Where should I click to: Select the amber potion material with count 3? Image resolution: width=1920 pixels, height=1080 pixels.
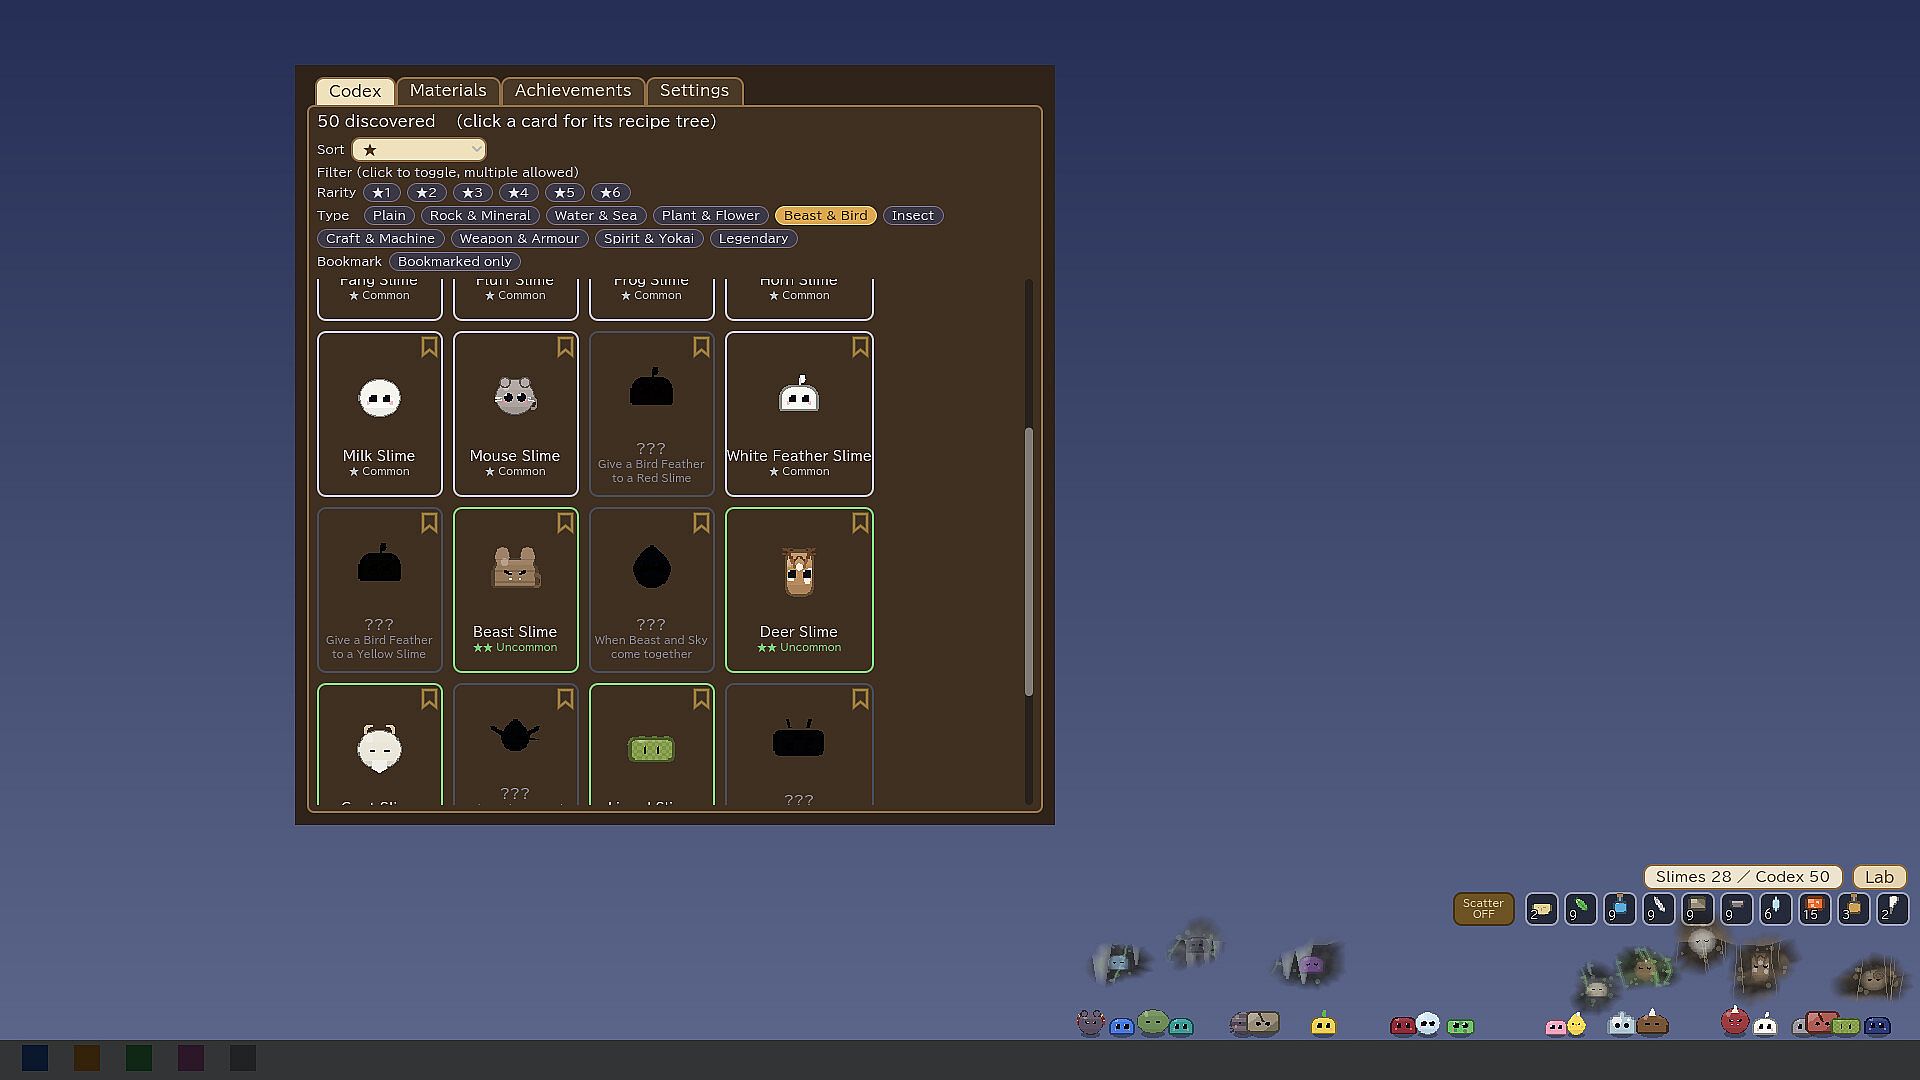pos(1853,909)
